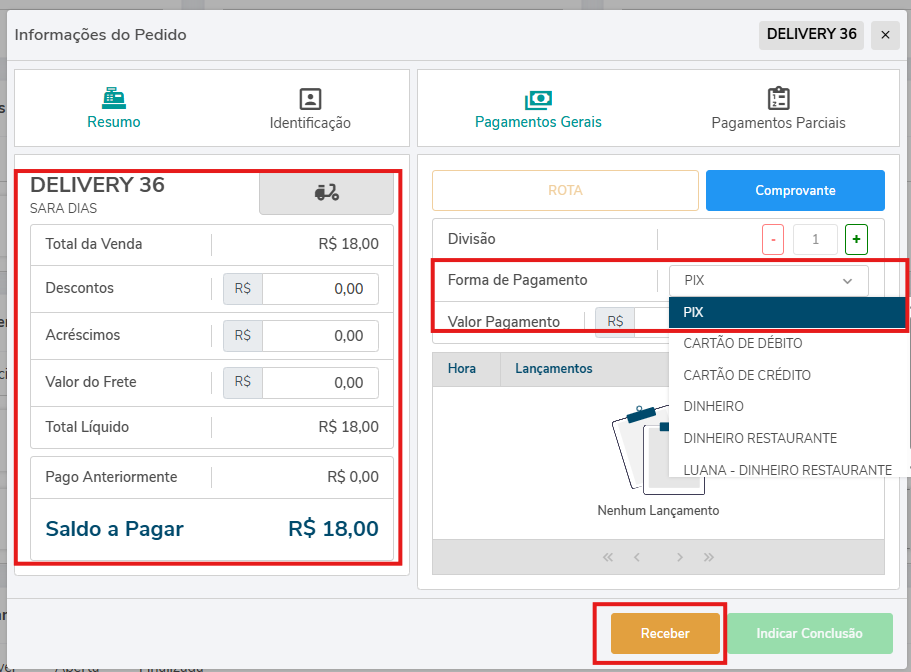911x672 pixels.
Task: Click the Comprovante button
Action: [x=795, y=190]
